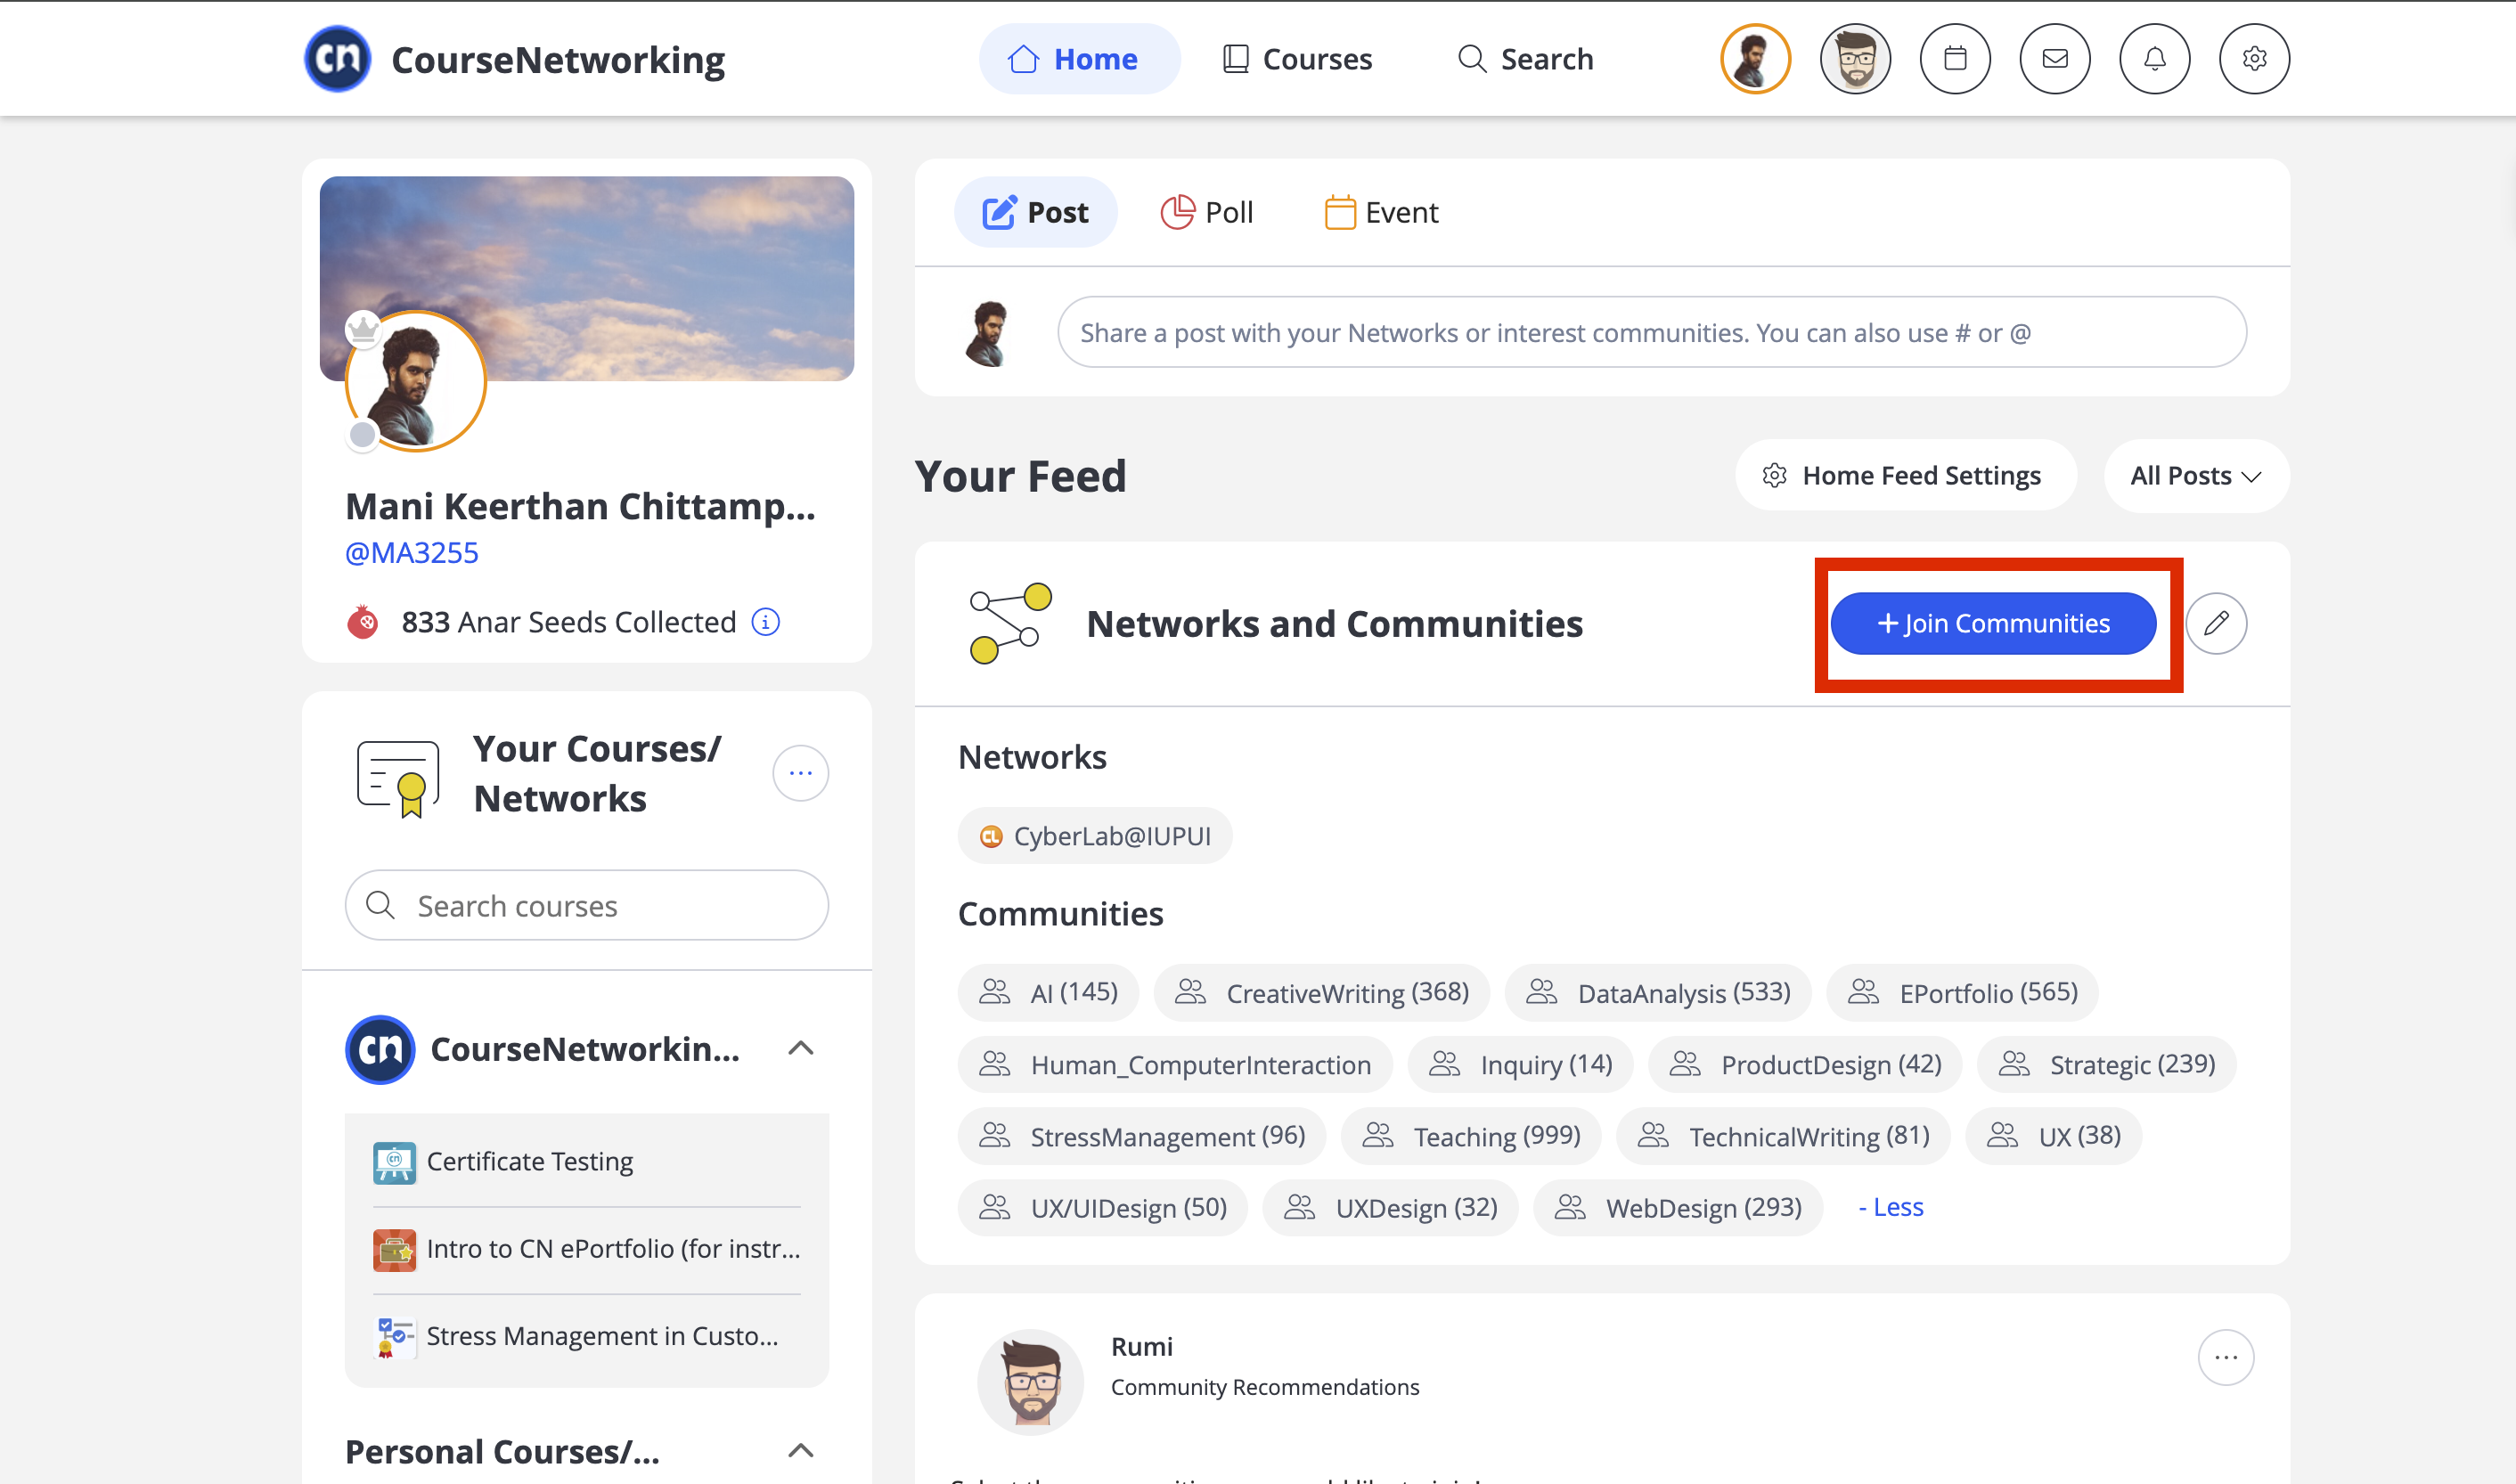This screenshot has width=2516, height=1484.
Task: Click the @MA3255 username link
Action: [x=412, y=552]
